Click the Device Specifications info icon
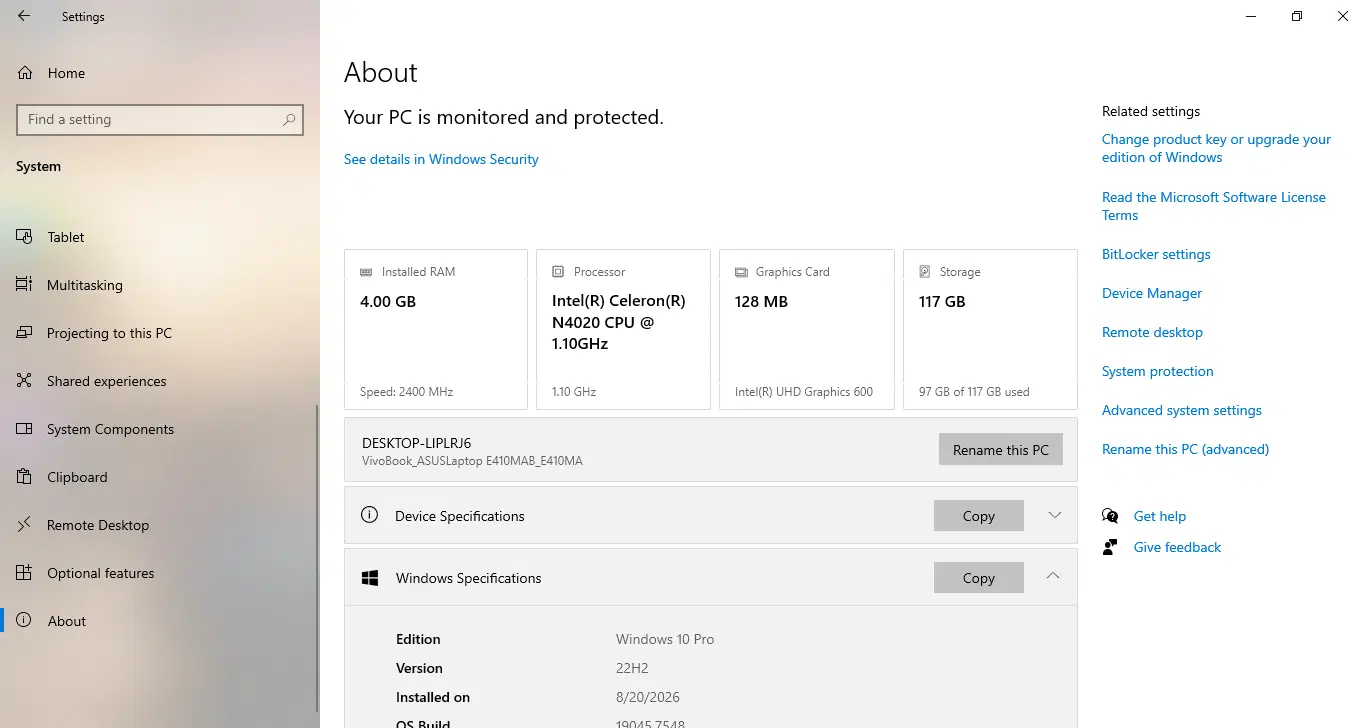1366x728 pixels. [x=369, y=515]
